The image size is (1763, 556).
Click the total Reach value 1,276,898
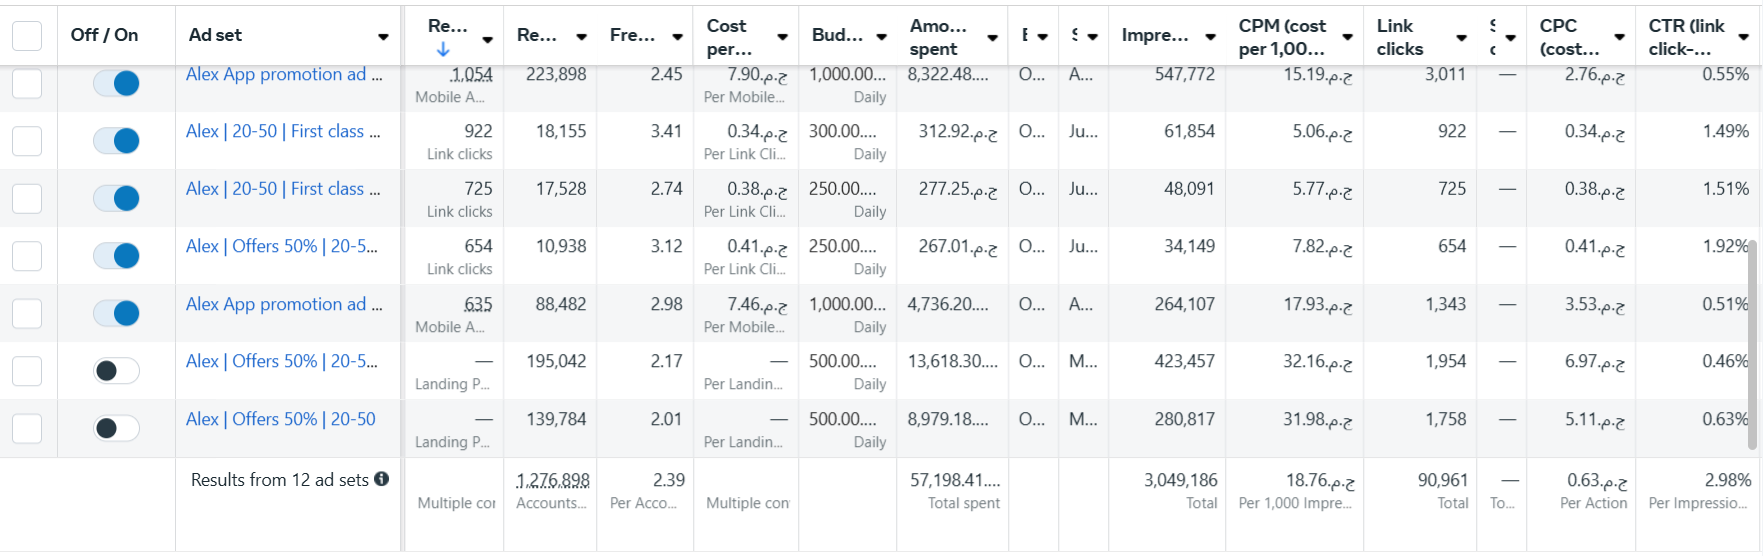pyautogui.click(x=553, y=481)
